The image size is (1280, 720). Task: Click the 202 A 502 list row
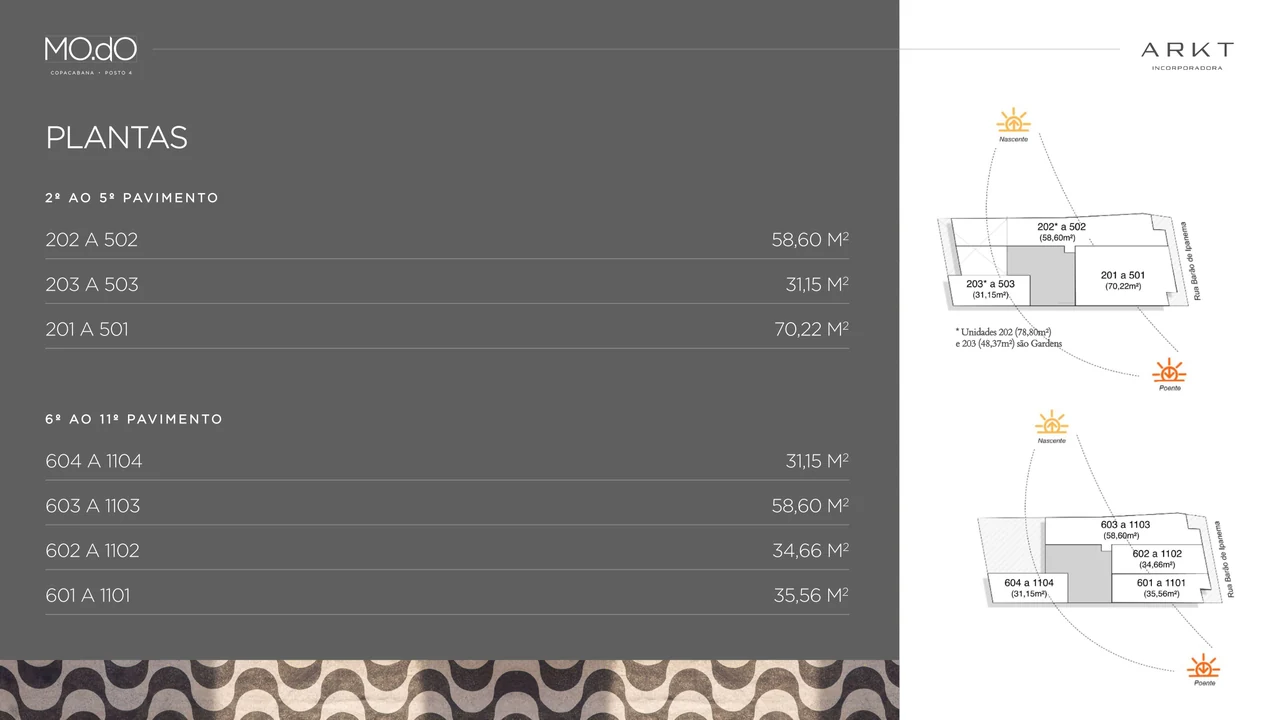click(447, 240)
